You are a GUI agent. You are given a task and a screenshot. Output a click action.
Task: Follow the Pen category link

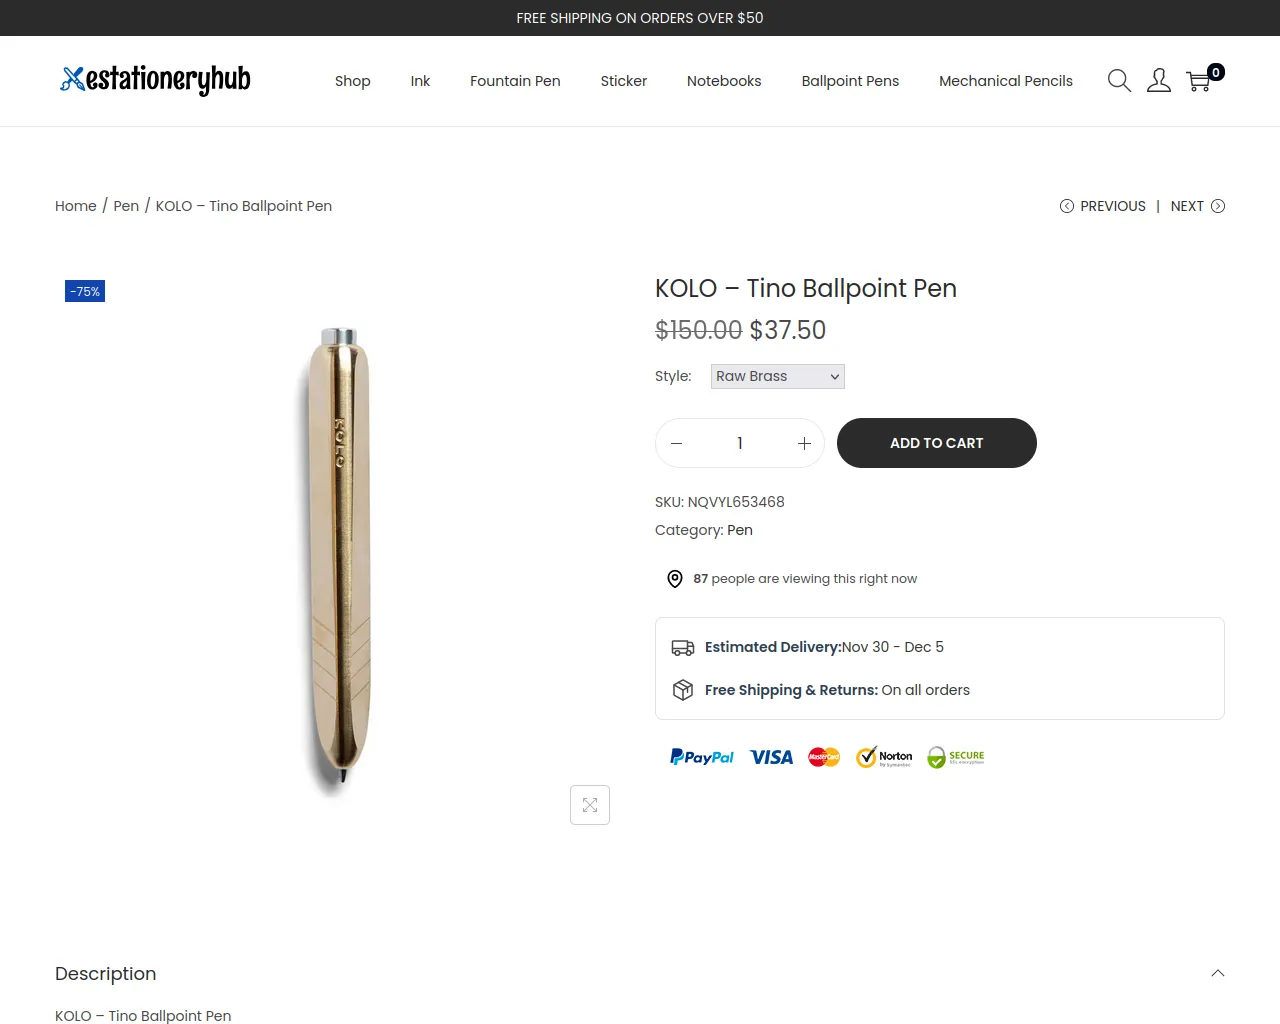pos(740,530)
